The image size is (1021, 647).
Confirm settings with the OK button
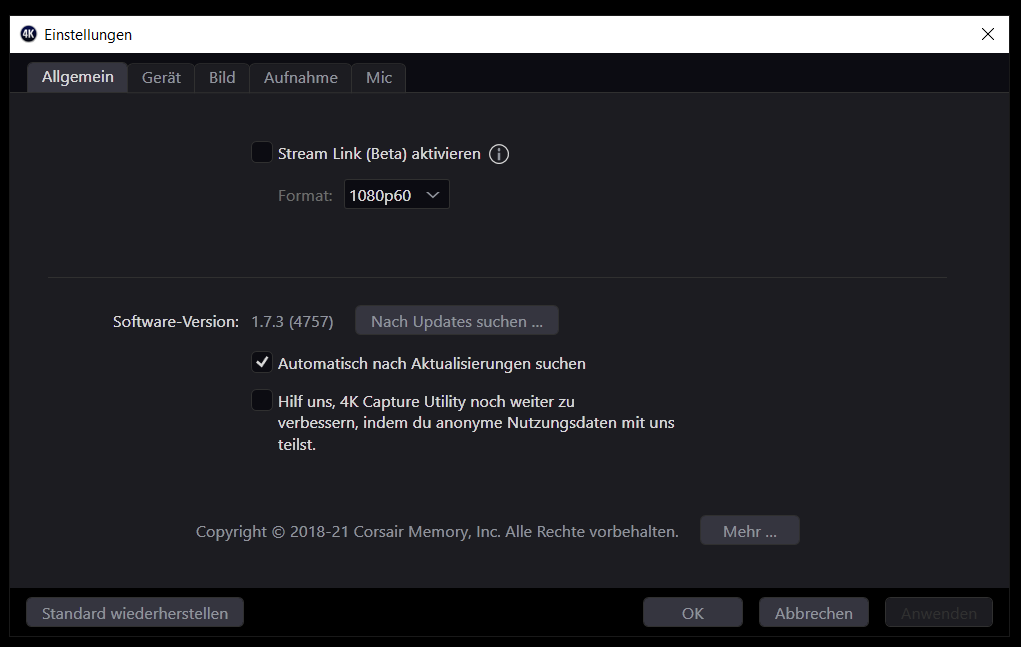692,613
